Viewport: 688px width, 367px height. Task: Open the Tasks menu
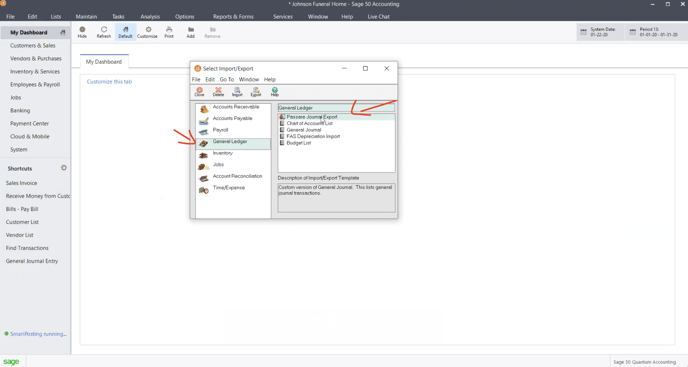(118, 17)
